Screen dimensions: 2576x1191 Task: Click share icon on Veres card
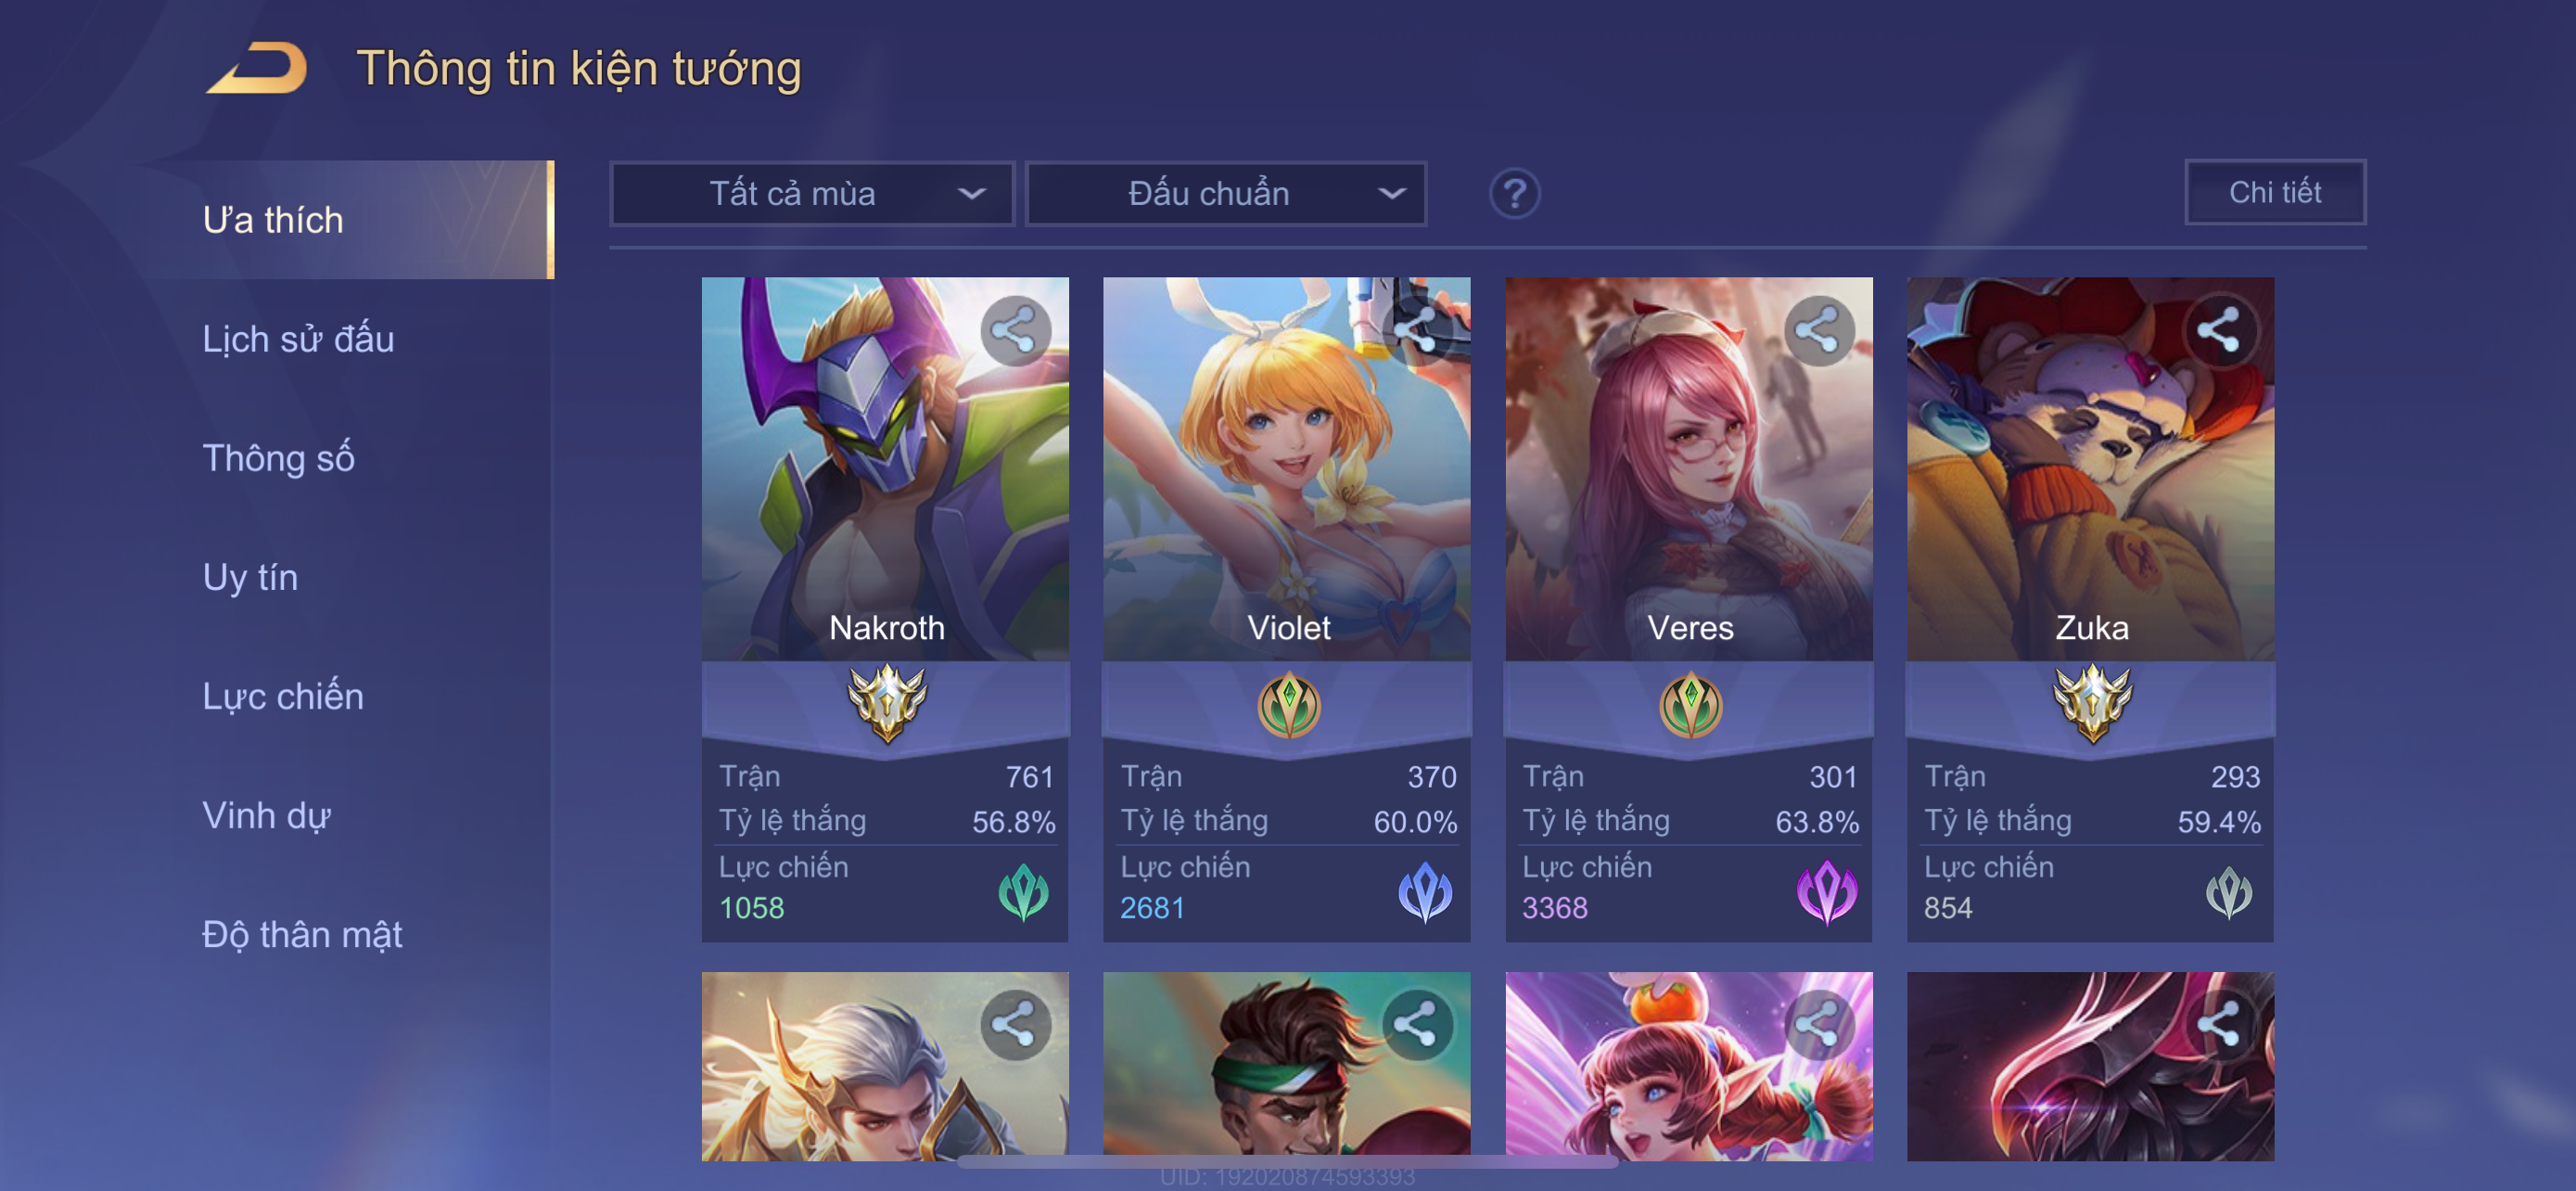pos(1818,330)
